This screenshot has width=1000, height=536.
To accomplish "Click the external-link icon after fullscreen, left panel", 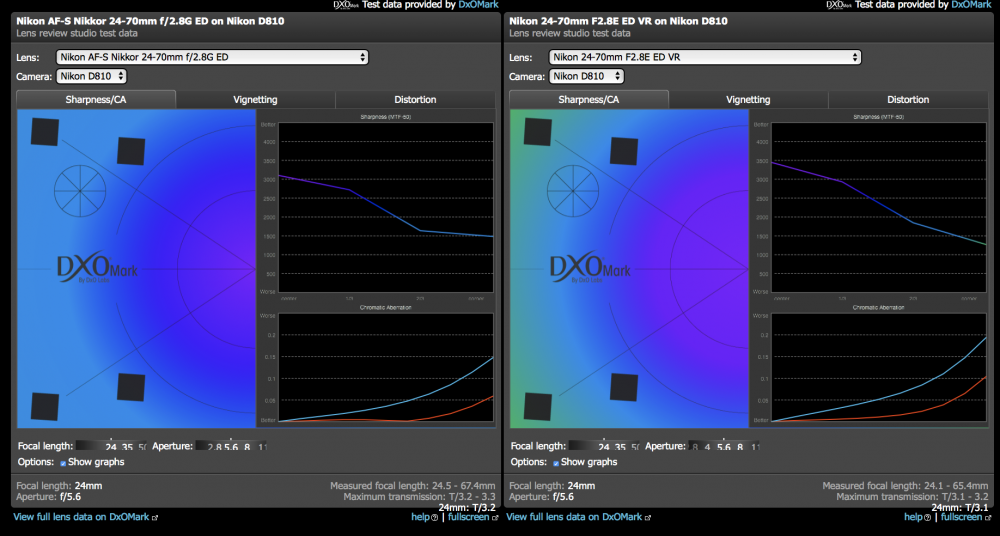I will pos(494,517).
